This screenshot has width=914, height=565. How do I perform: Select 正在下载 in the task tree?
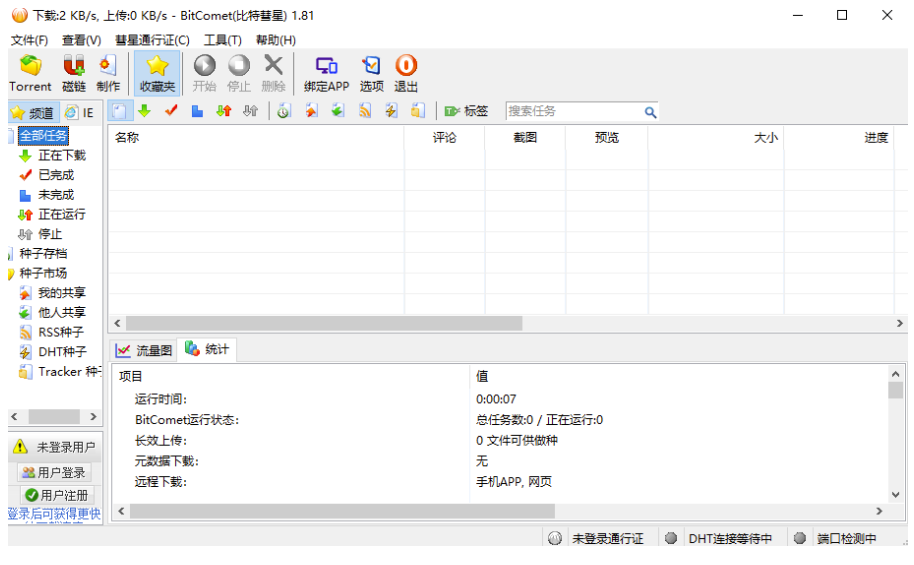pyautogui.click(x=61, y=155)
